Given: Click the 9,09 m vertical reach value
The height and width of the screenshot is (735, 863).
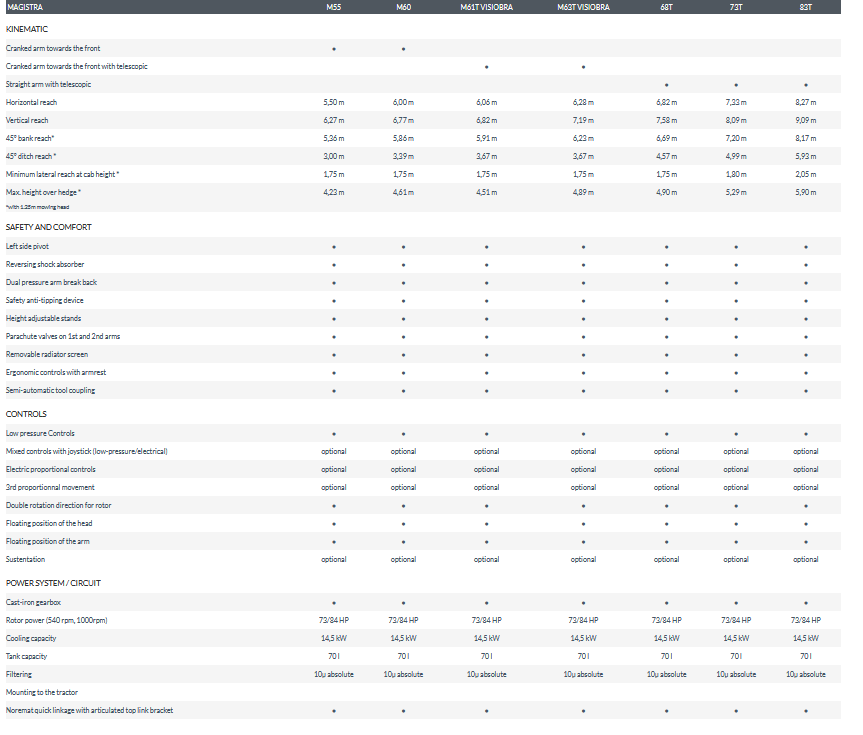Looking at the screenshot, I should 805,120.
